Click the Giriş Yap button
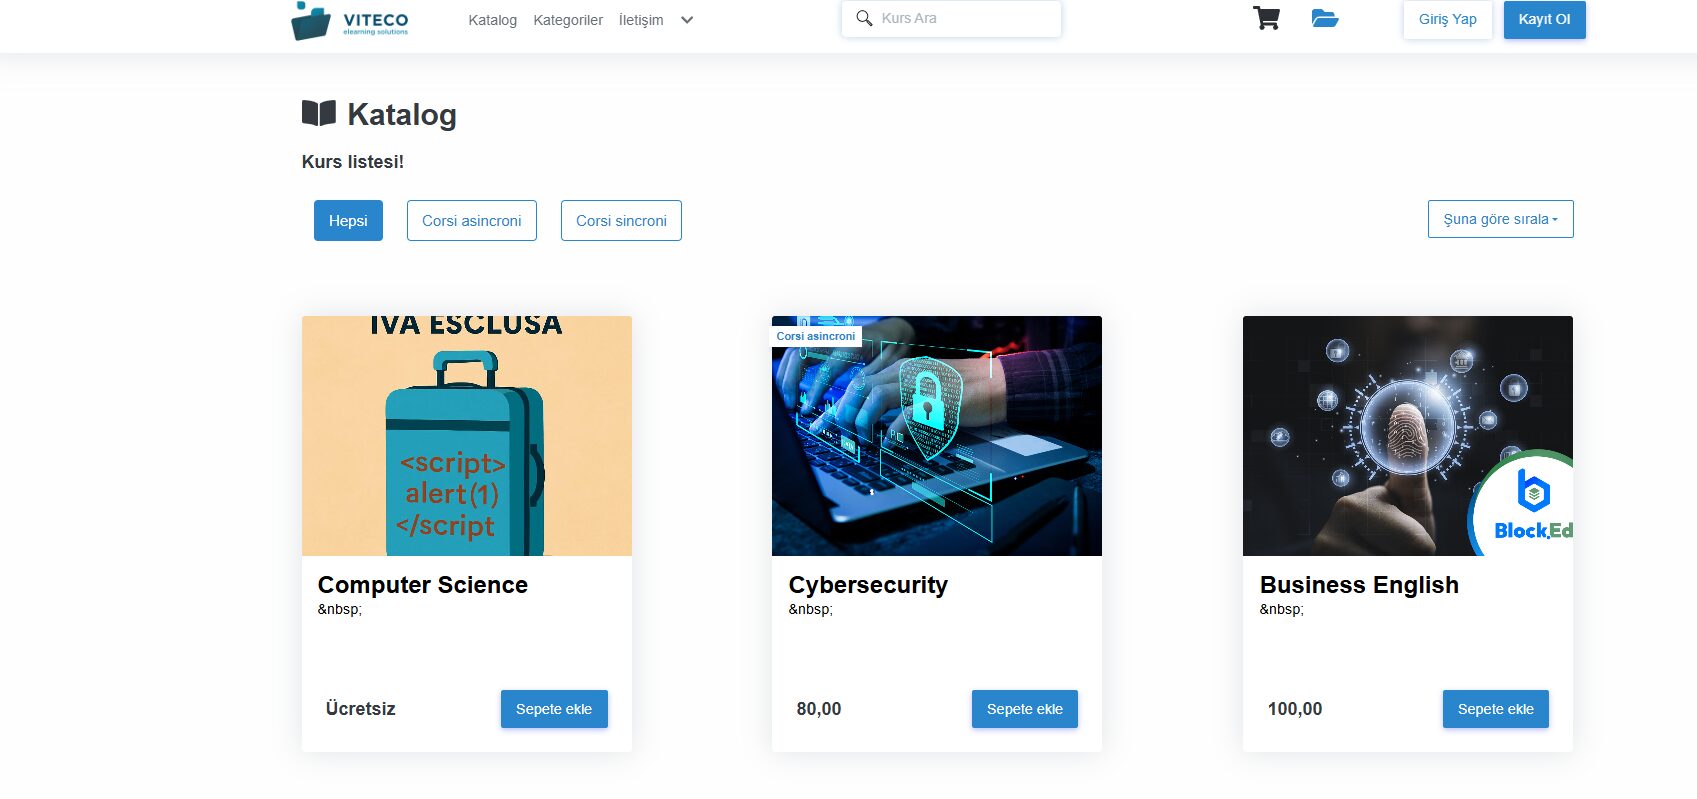The width and height of the screenshot is (1697, 799). [x=1447, y=19]
